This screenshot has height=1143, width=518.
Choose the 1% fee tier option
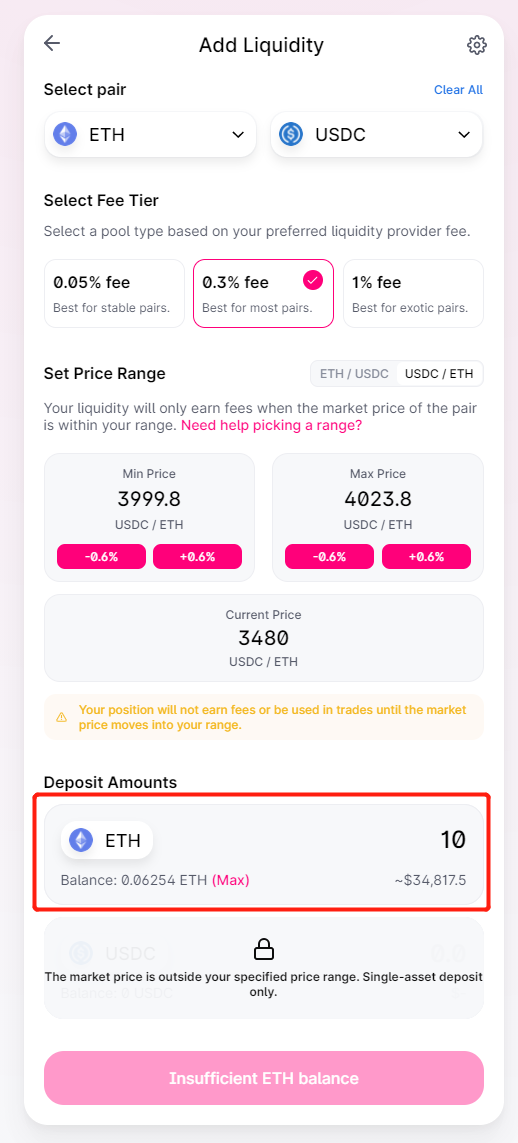coord(413,293)
